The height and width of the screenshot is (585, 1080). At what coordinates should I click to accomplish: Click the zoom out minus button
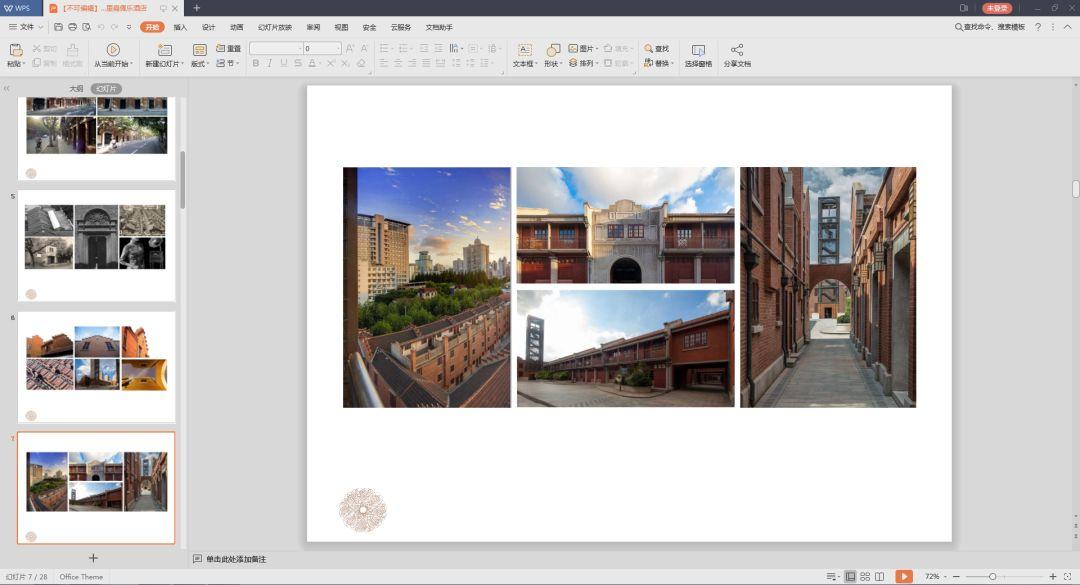[956, 576]
